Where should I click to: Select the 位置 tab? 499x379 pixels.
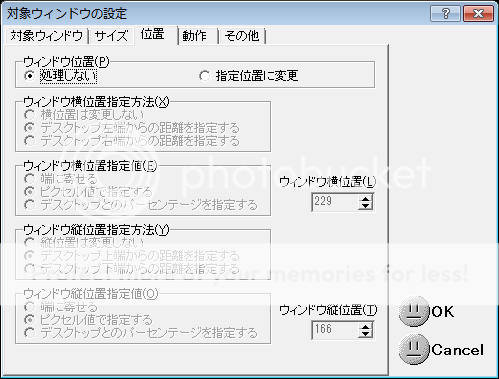pos(155,35)
